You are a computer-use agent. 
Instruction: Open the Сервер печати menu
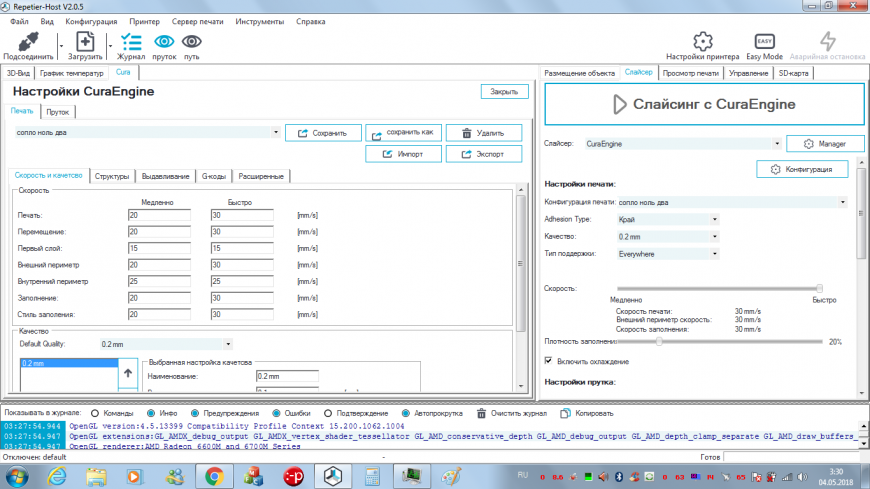tap(198, 22)
